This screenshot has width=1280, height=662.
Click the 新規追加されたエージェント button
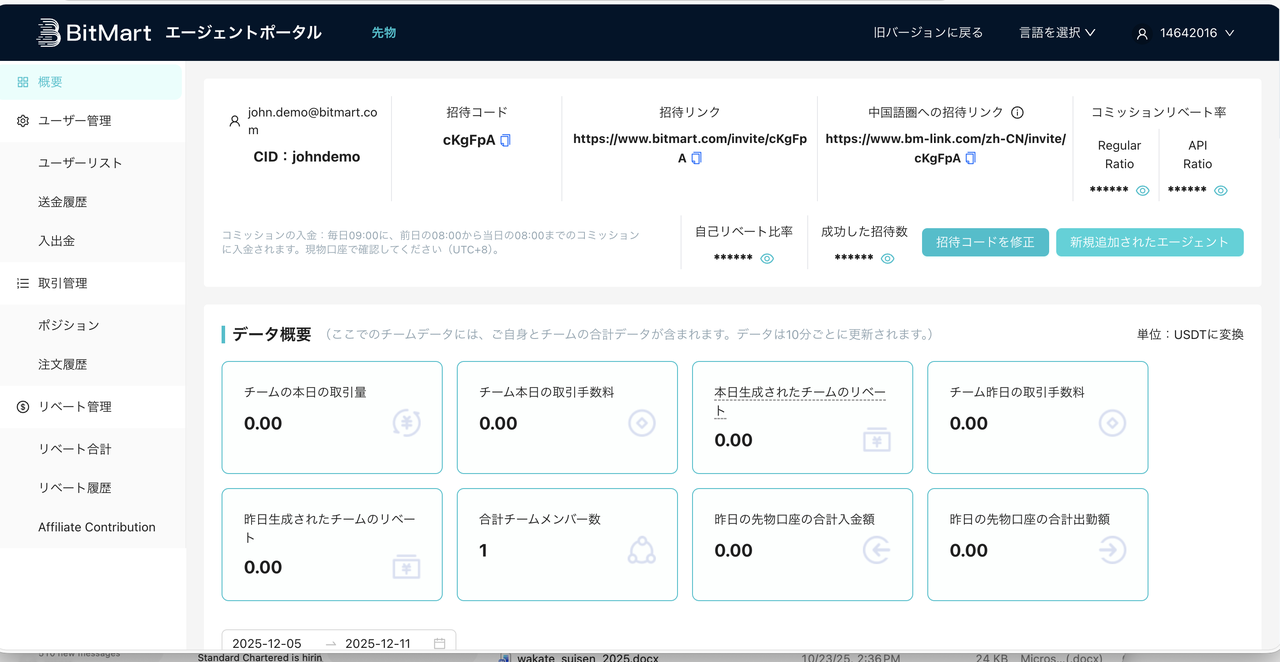(x=1149, y=242)
